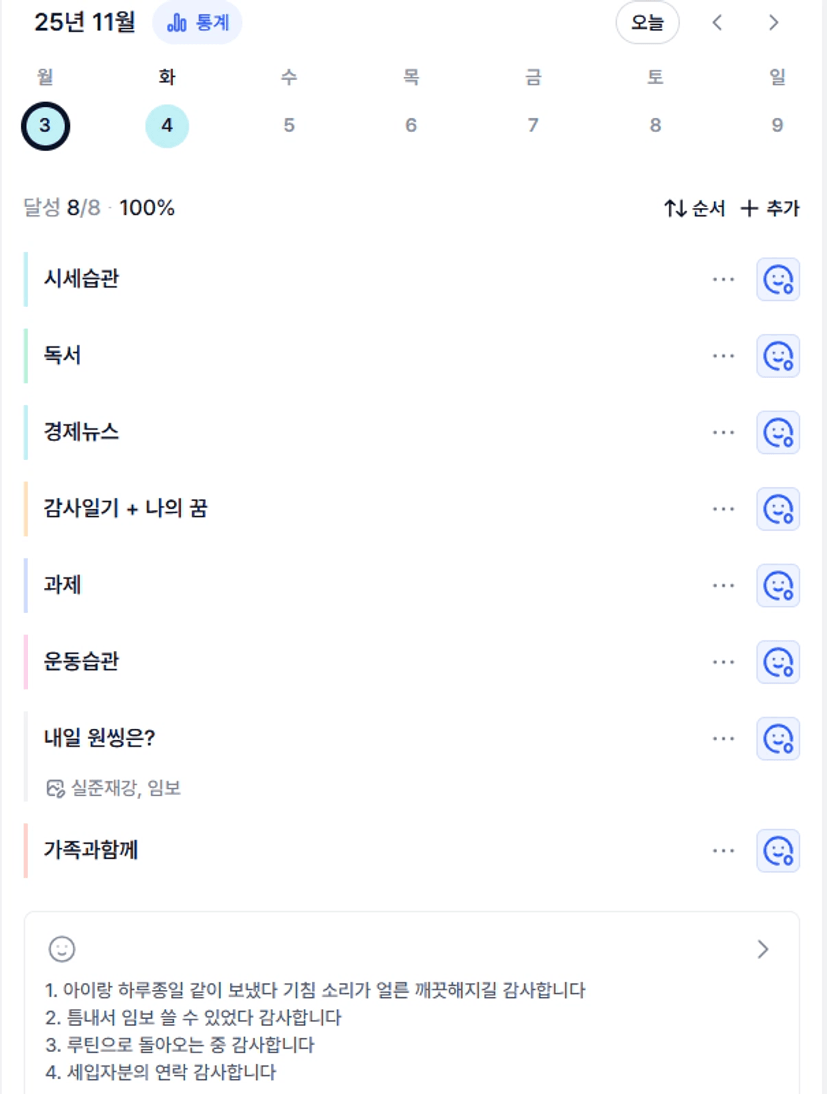Click the memo icon beside 실준재강, 임보
This screenshot has height=1094, width=827.
[56, 789]
